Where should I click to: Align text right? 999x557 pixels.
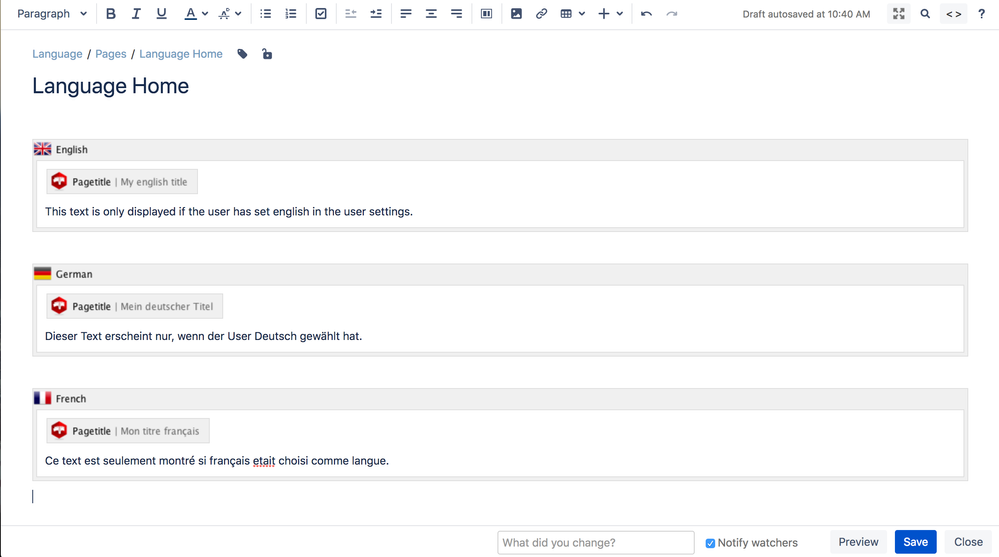point(456,13)
